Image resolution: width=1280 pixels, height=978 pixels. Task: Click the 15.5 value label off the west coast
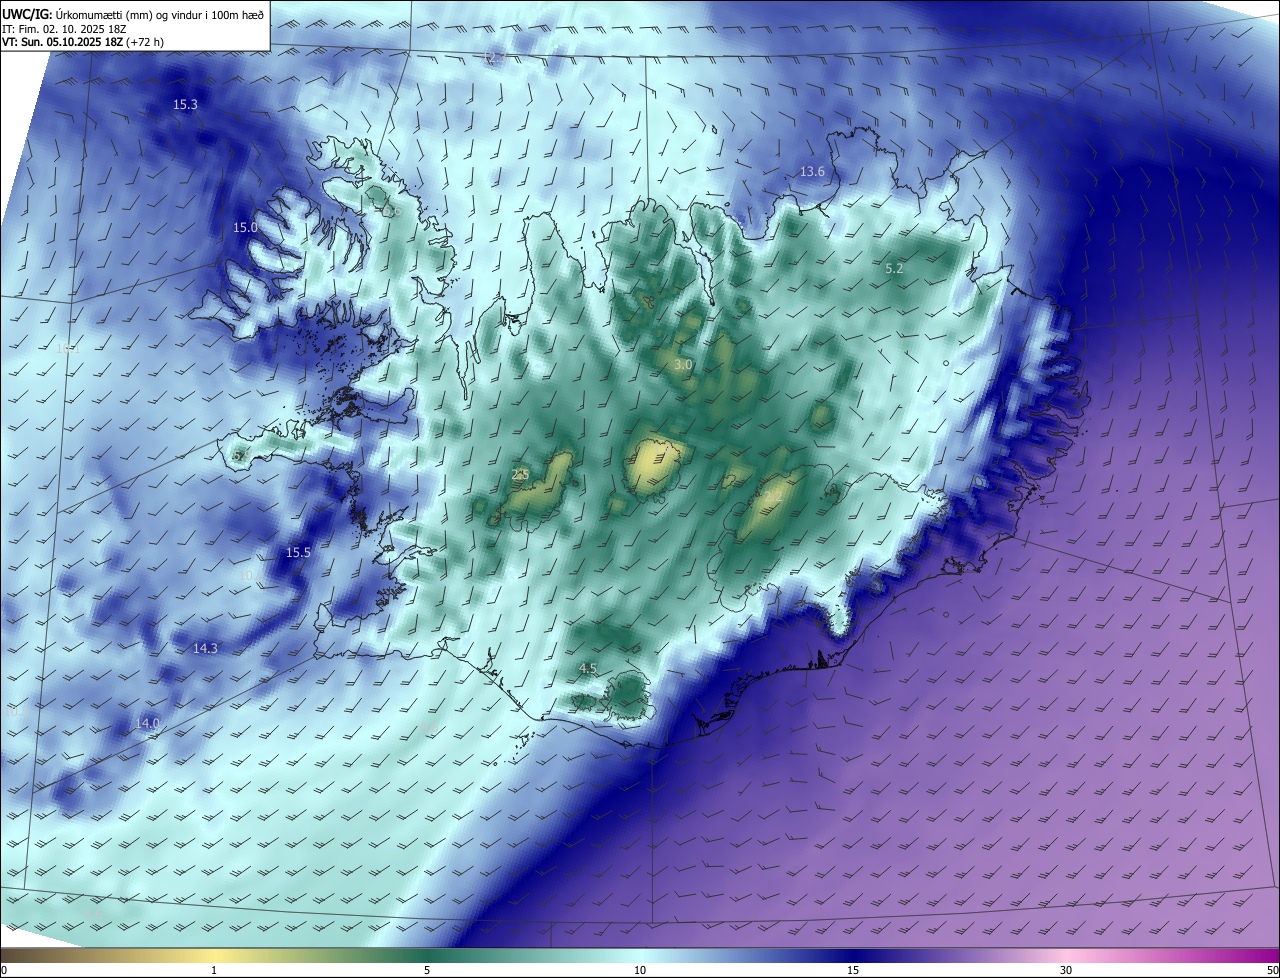[298, 553]
